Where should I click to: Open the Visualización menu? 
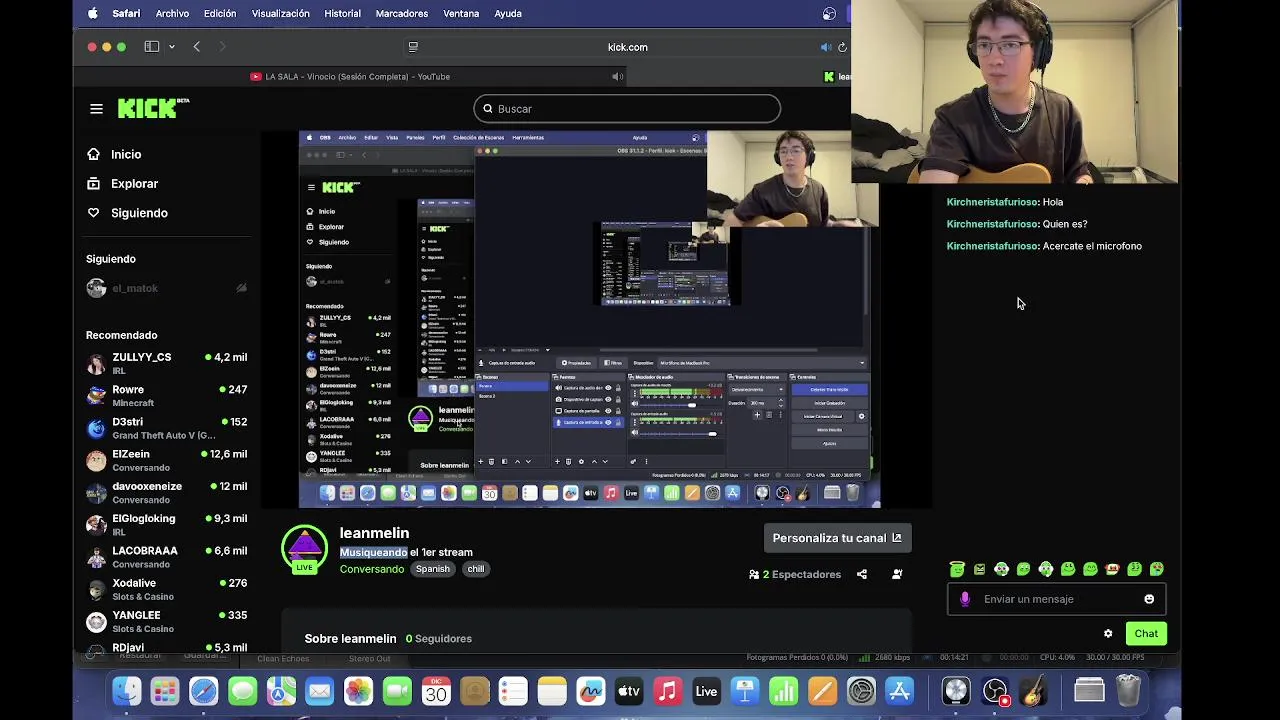[280, 14]
